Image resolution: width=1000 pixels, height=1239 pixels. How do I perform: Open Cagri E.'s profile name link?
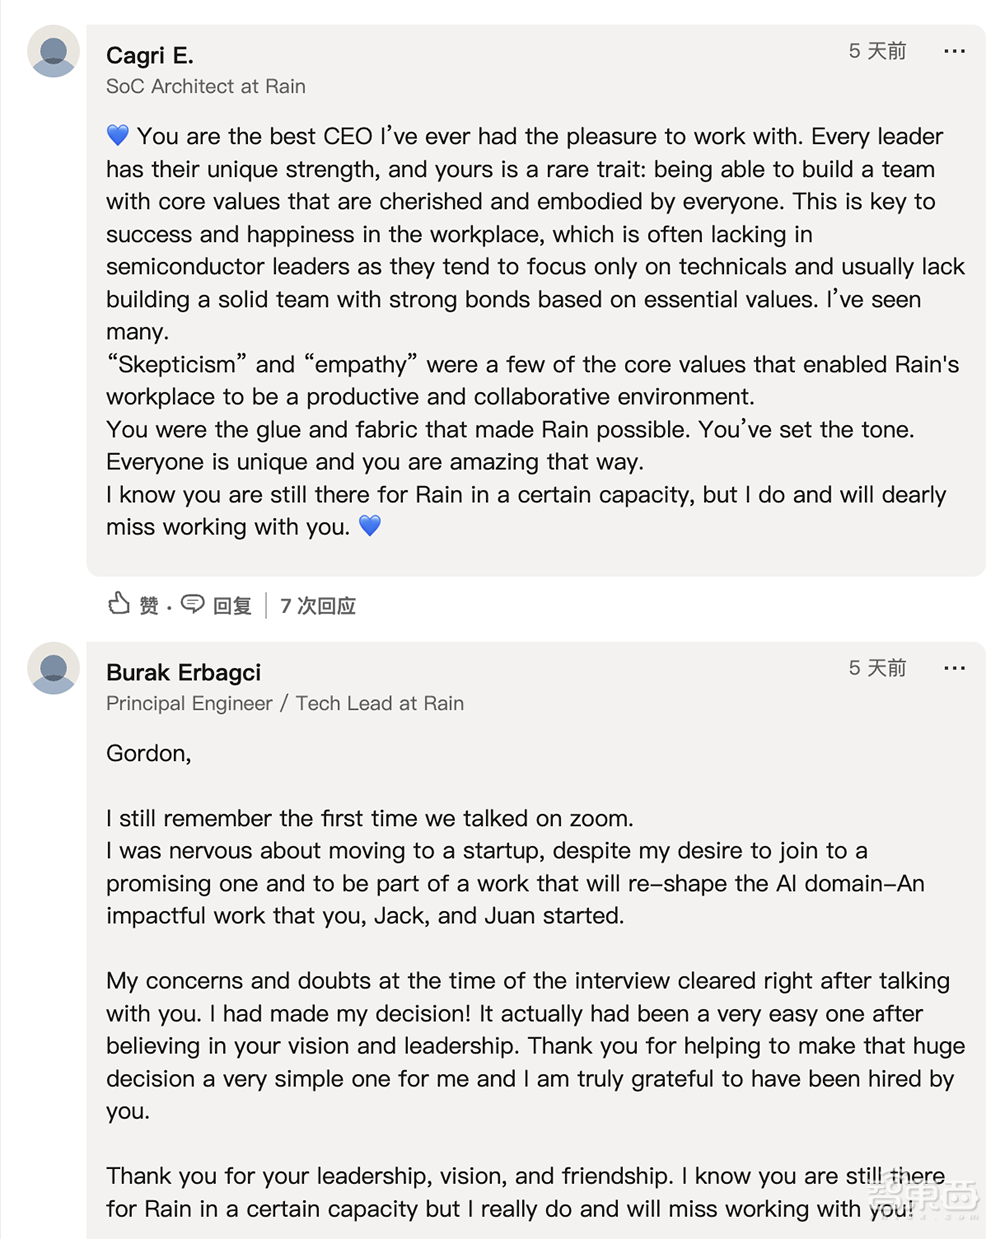pos(150,55)
